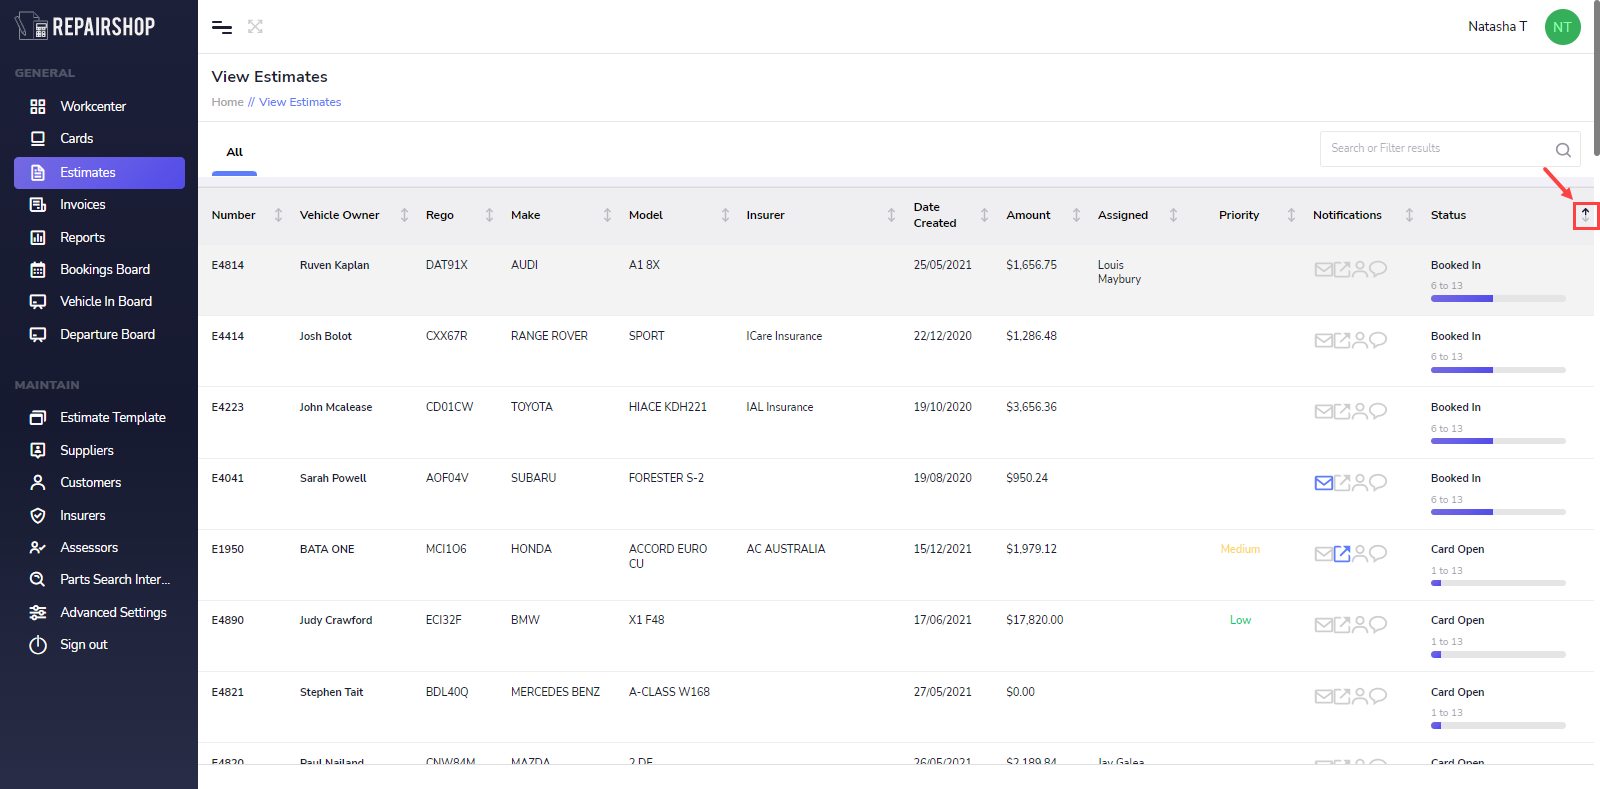Sort estimates by Amount column
Viewport: 1600px width, 789px height.
click(1076, 215)
